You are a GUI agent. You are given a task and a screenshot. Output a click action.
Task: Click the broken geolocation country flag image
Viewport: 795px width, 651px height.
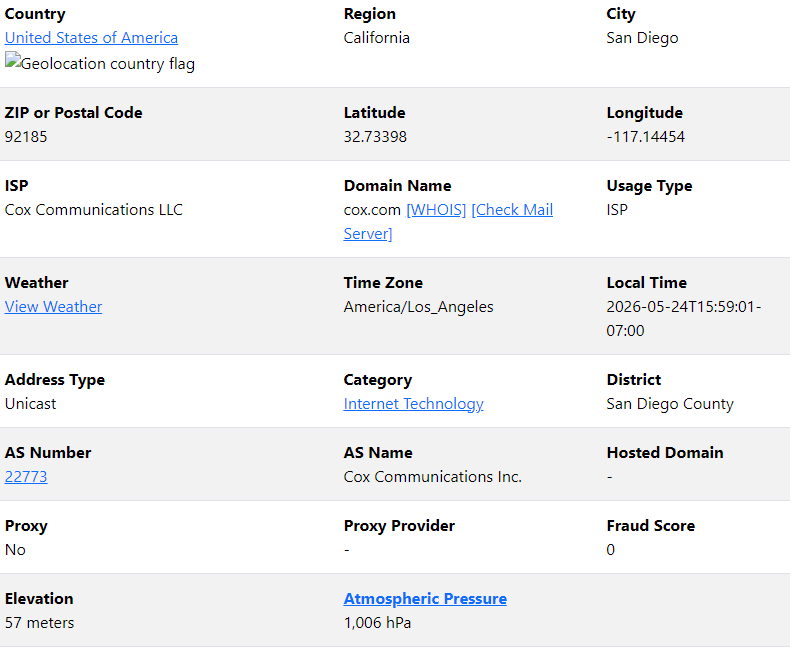tap(100, 64)
